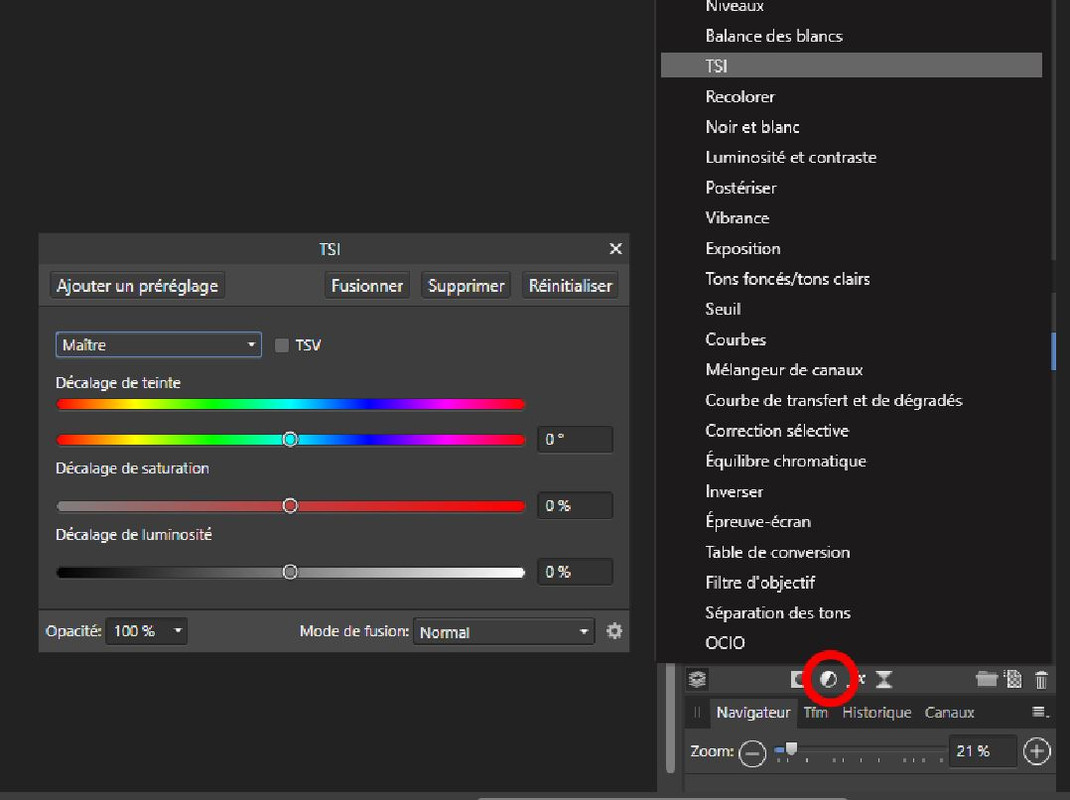This screenshot has height=800, width=1070.
Task: Enable the TSV checkbox
Action: coord(282,345)
